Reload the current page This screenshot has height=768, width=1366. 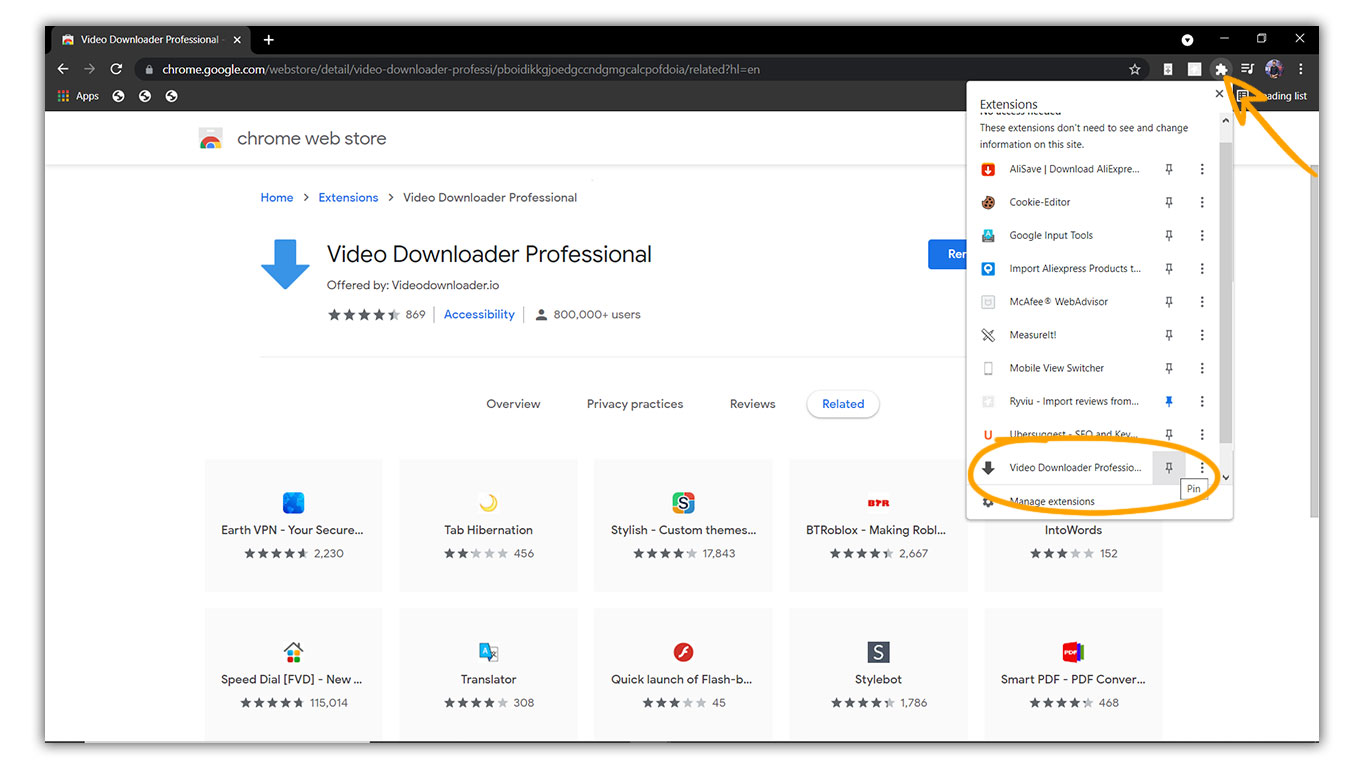pyautogui.click(x=116, y=69)
